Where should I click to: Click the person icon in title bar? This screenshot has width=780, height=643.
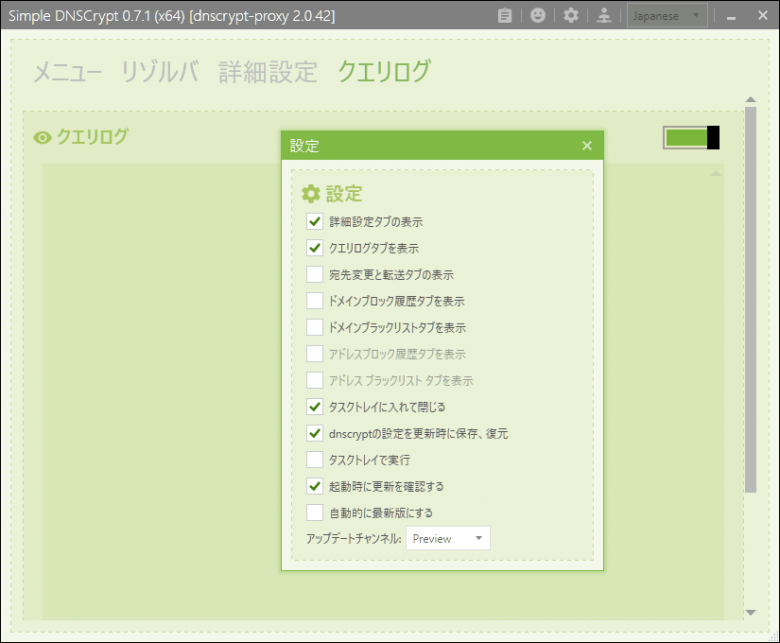tap(604, 16)
